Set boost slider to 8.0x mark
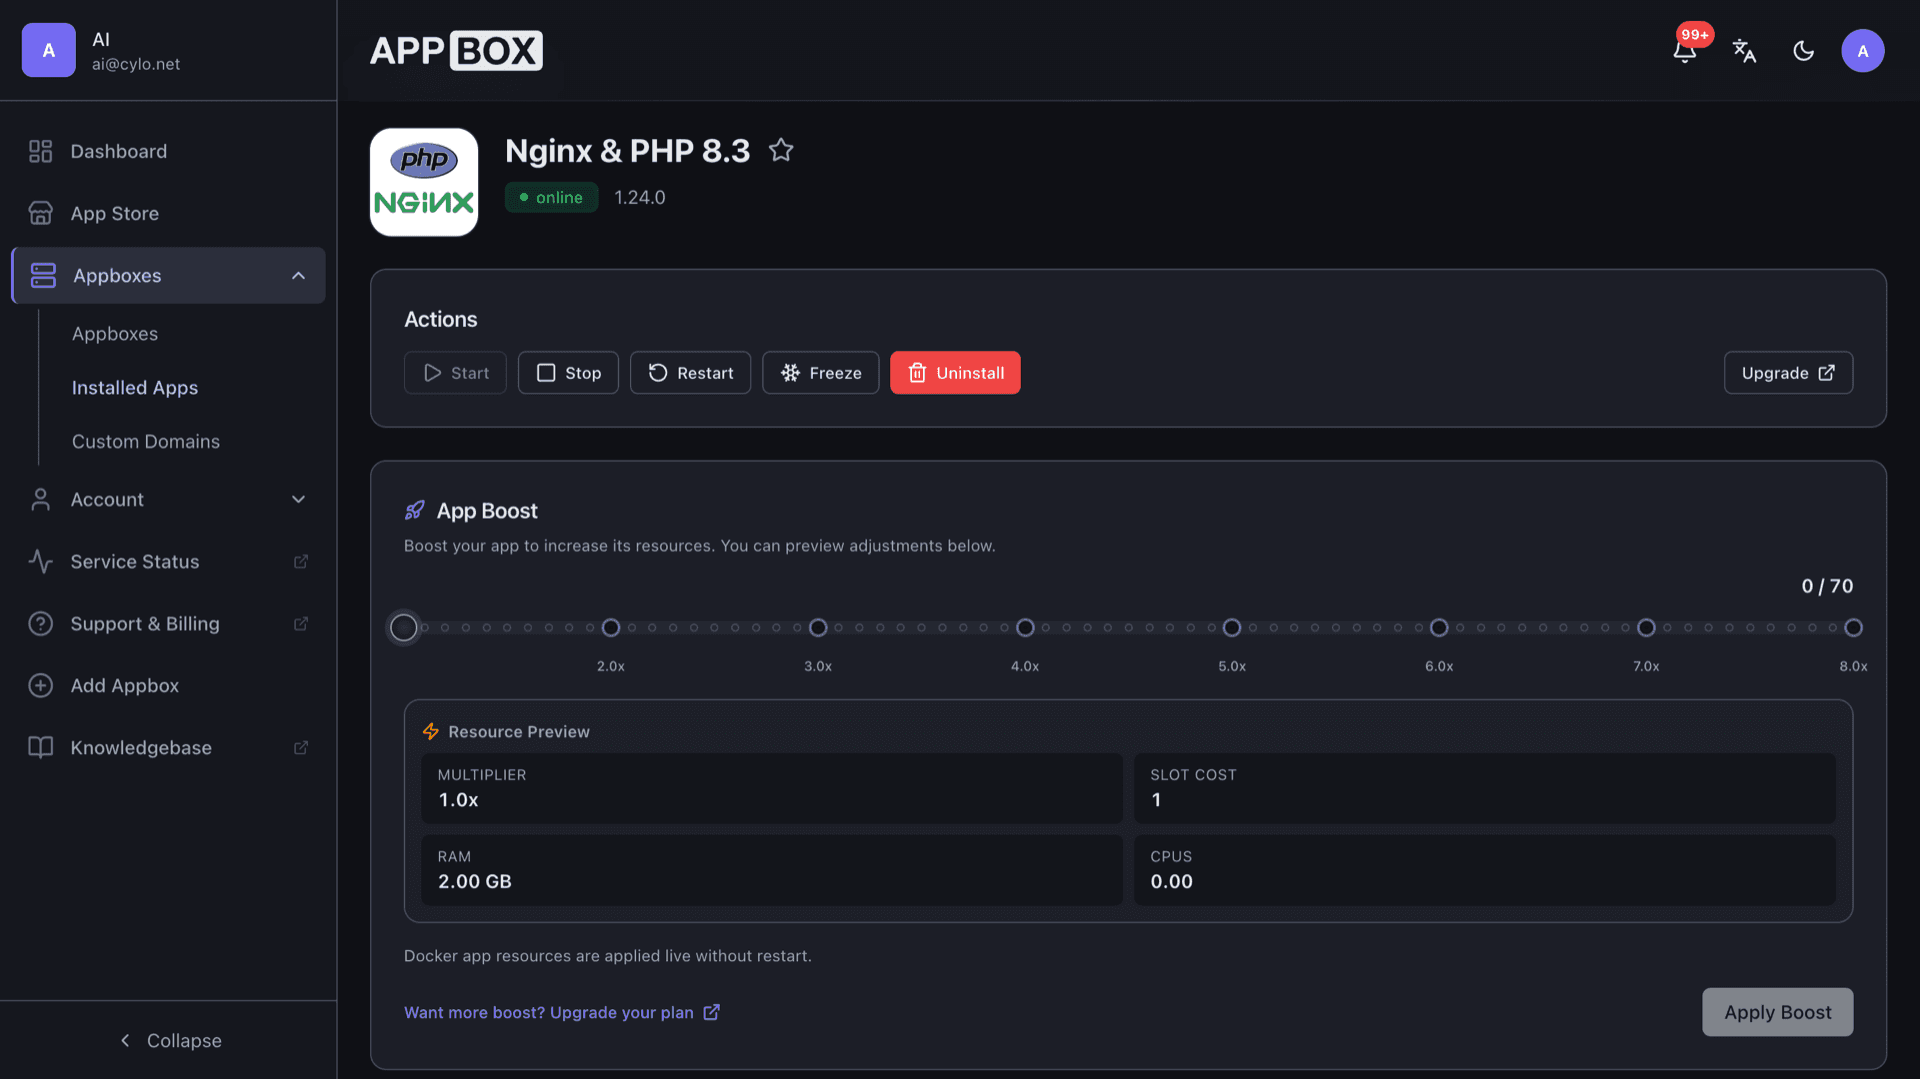 1853,627
